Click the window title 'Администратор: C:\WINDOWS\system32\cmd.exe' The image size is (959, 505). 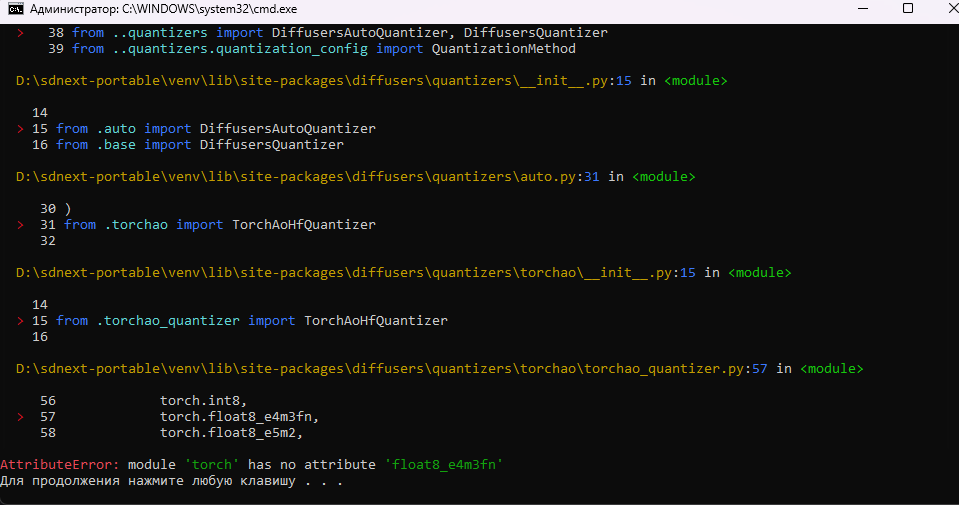(x=163, y=9)
